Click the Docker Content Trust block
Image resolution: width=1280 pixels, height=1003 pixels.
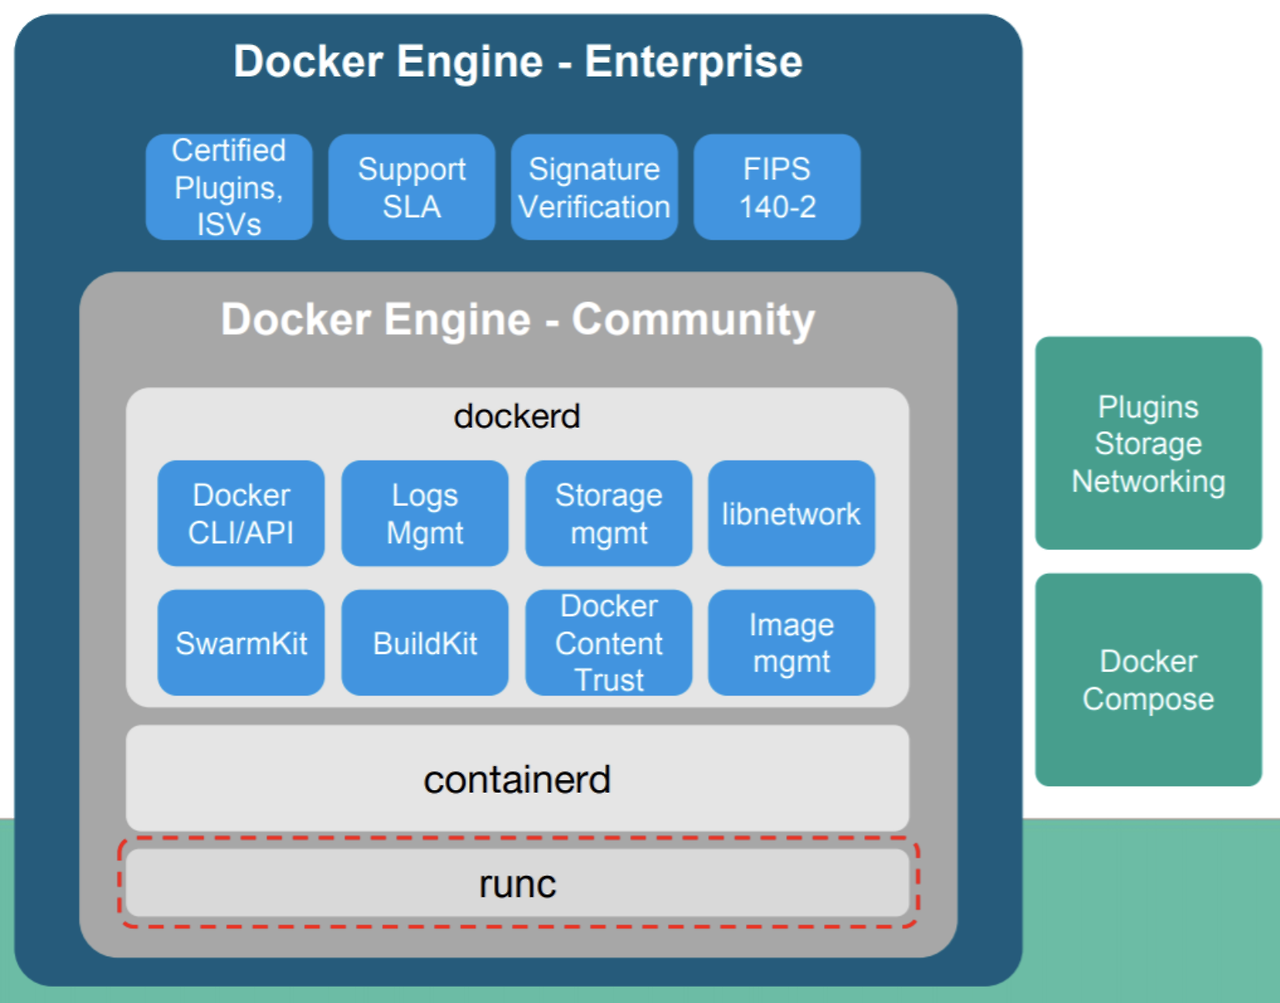point(609,642)
